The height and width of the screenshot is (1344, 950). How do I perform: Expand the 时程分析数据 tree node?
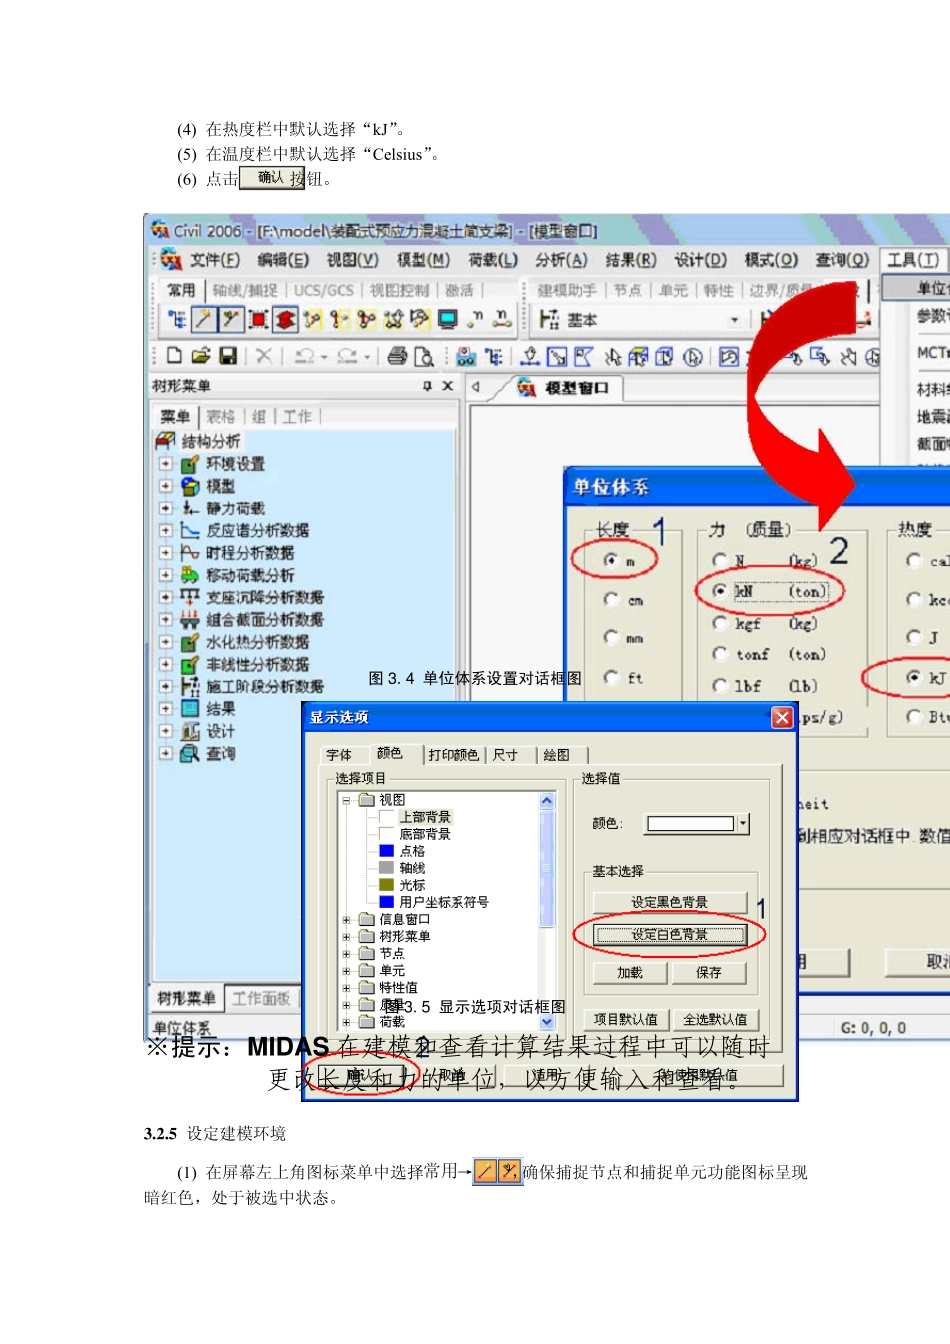point(165,552)
